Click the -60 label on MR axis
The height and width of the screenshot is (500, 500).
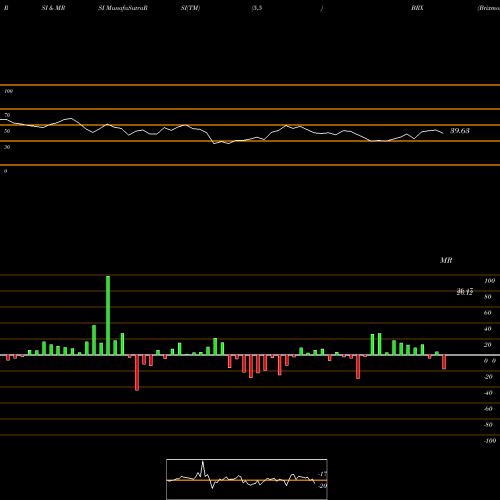488,409
